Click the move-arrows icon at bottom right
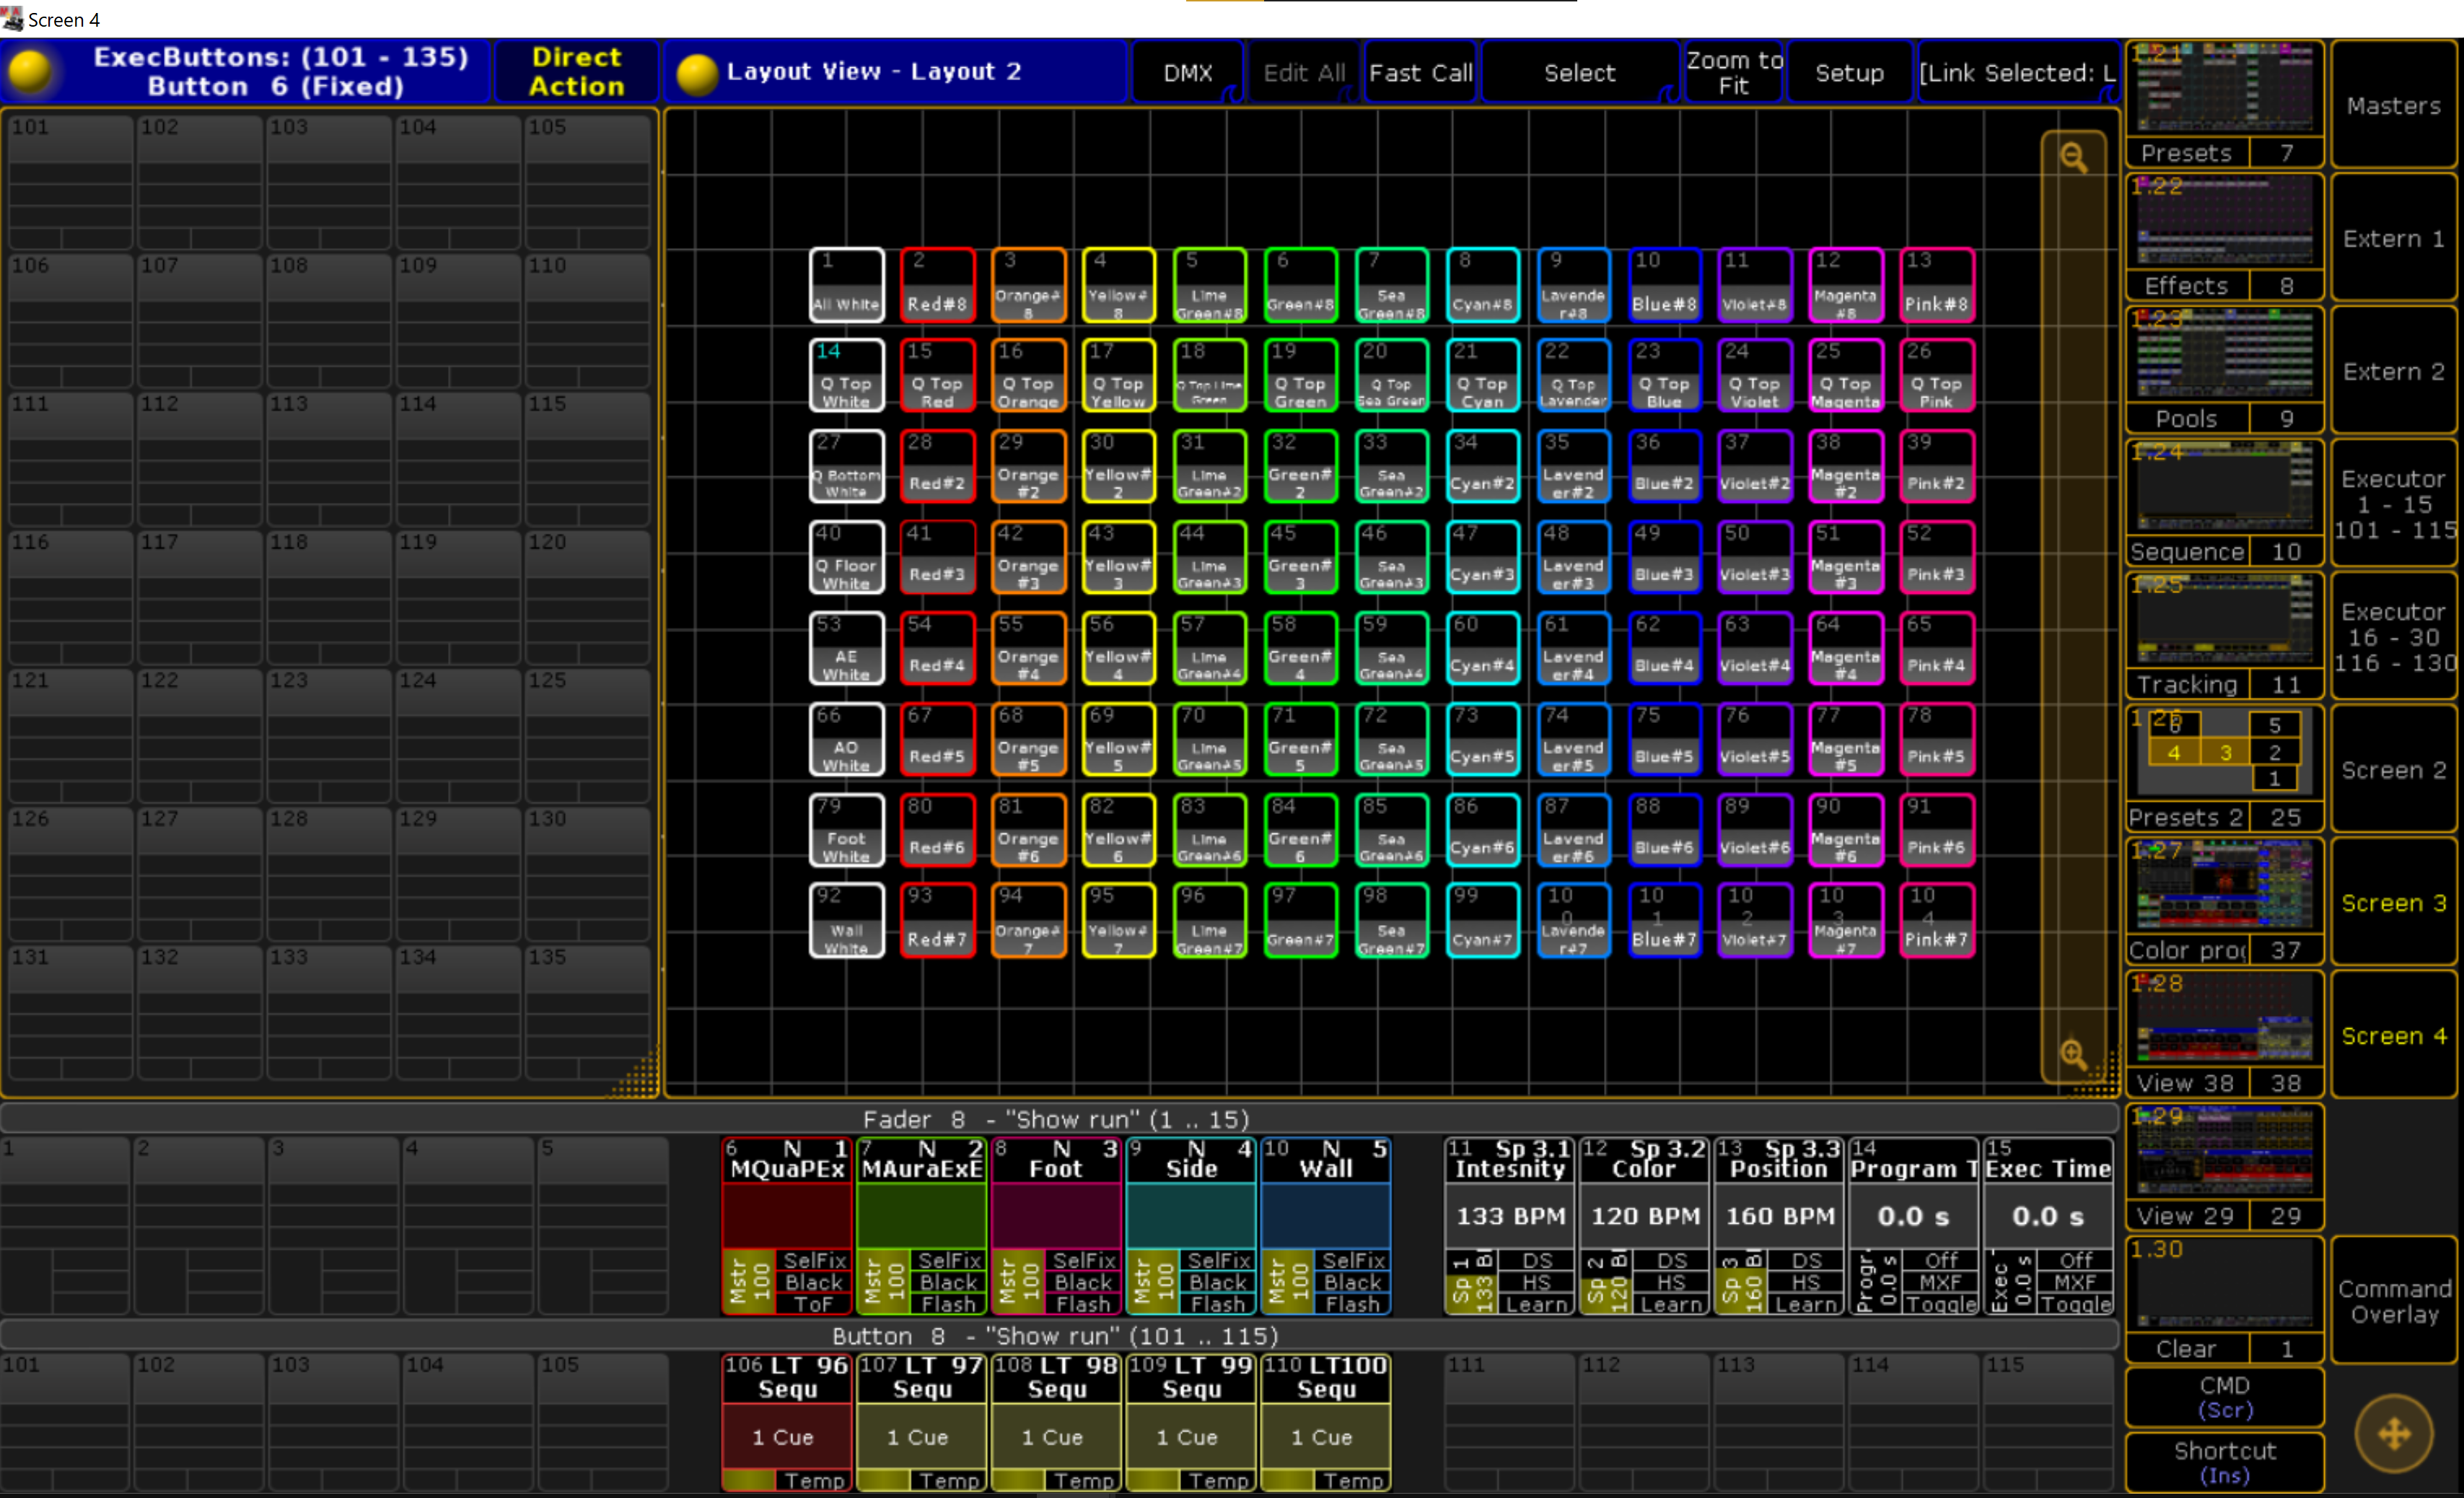 coord(2393,1434)
